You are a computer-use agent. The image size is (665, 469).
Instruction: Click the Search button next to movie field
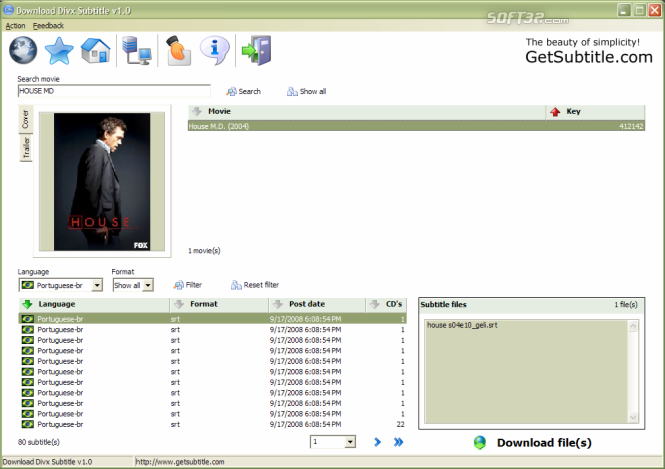[x=243, y=91]
